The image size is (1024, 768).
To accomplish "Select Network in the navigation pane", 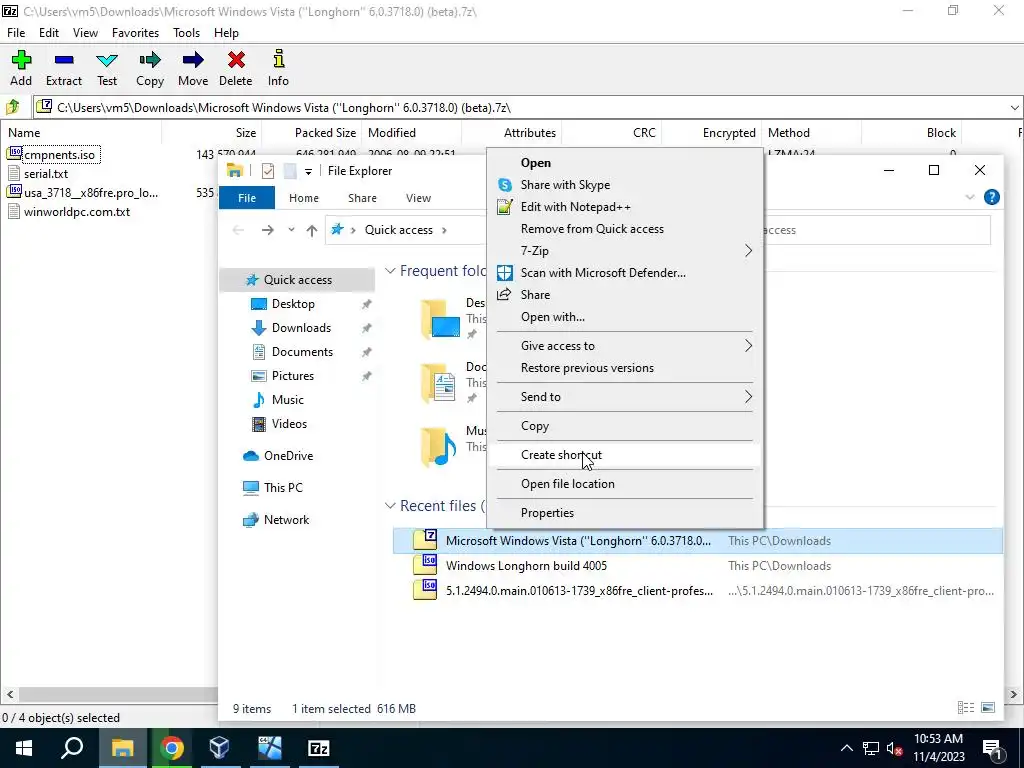I will [286, 520].
